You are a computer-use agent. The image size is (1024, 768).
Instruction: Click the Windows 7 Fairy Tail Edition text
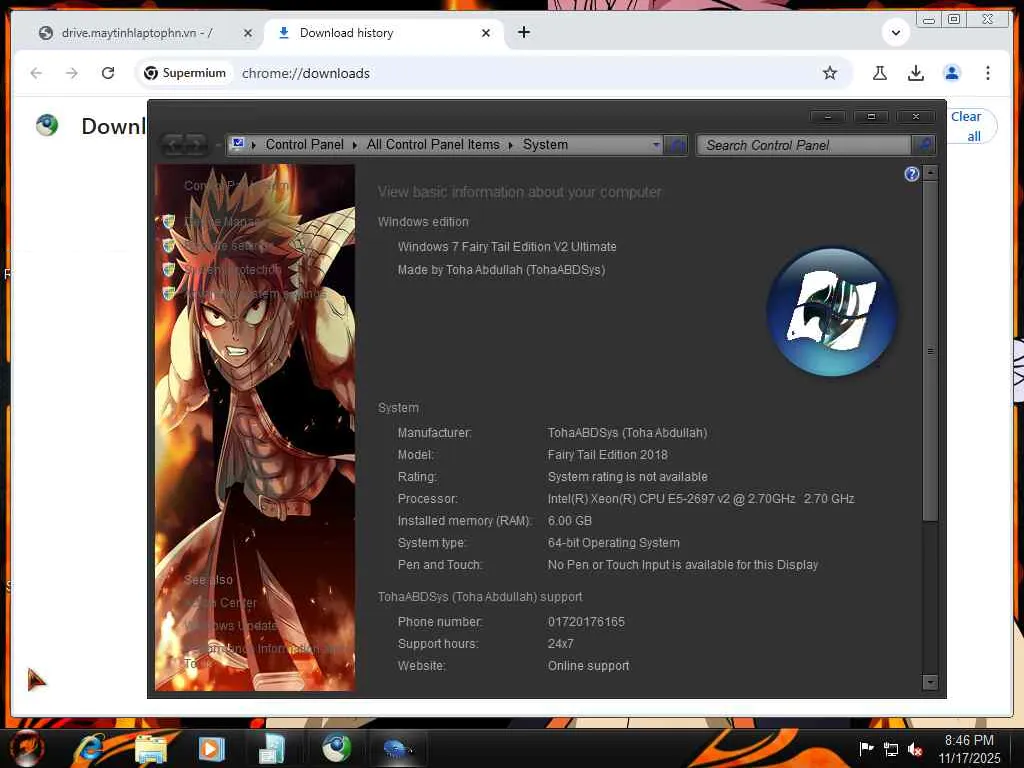pyautogui.click(x=507, y=247)
